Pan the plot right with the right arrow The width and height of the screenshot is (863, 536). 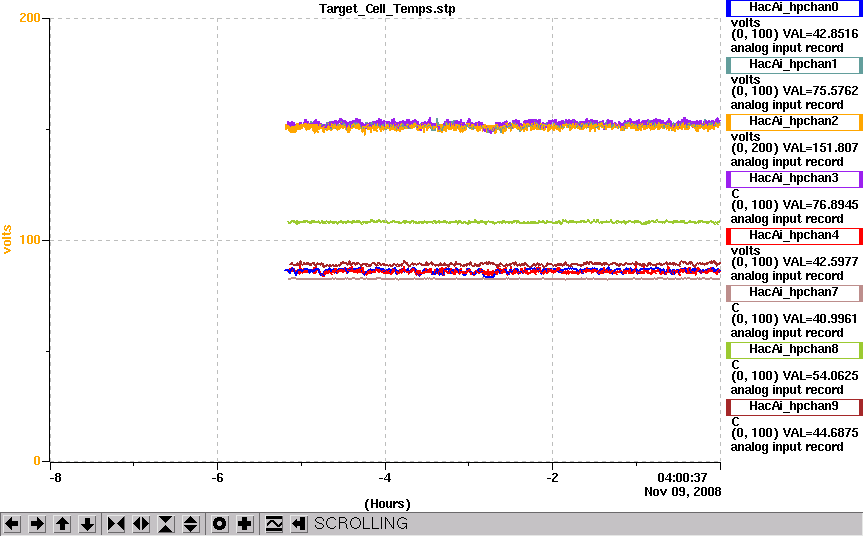[37, 523]
